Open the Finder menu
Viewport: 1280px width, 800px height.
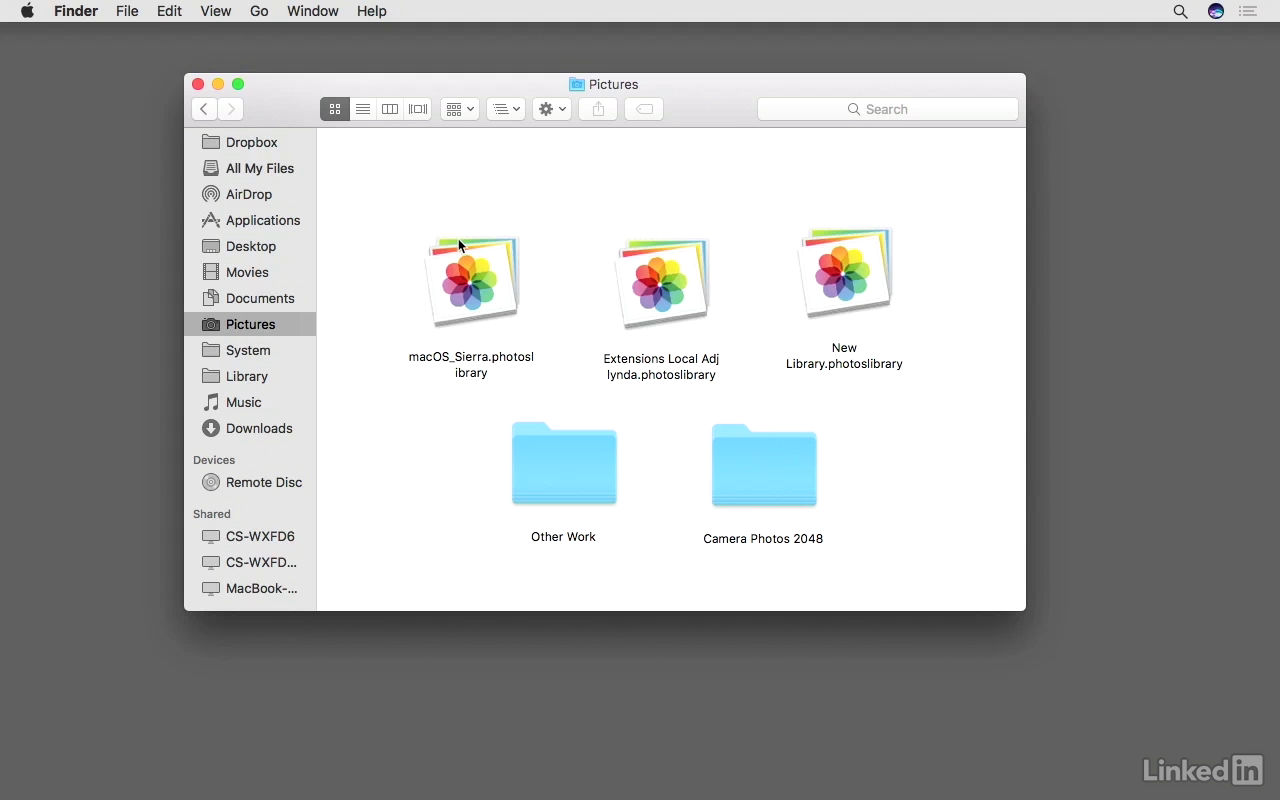(76, 11)
